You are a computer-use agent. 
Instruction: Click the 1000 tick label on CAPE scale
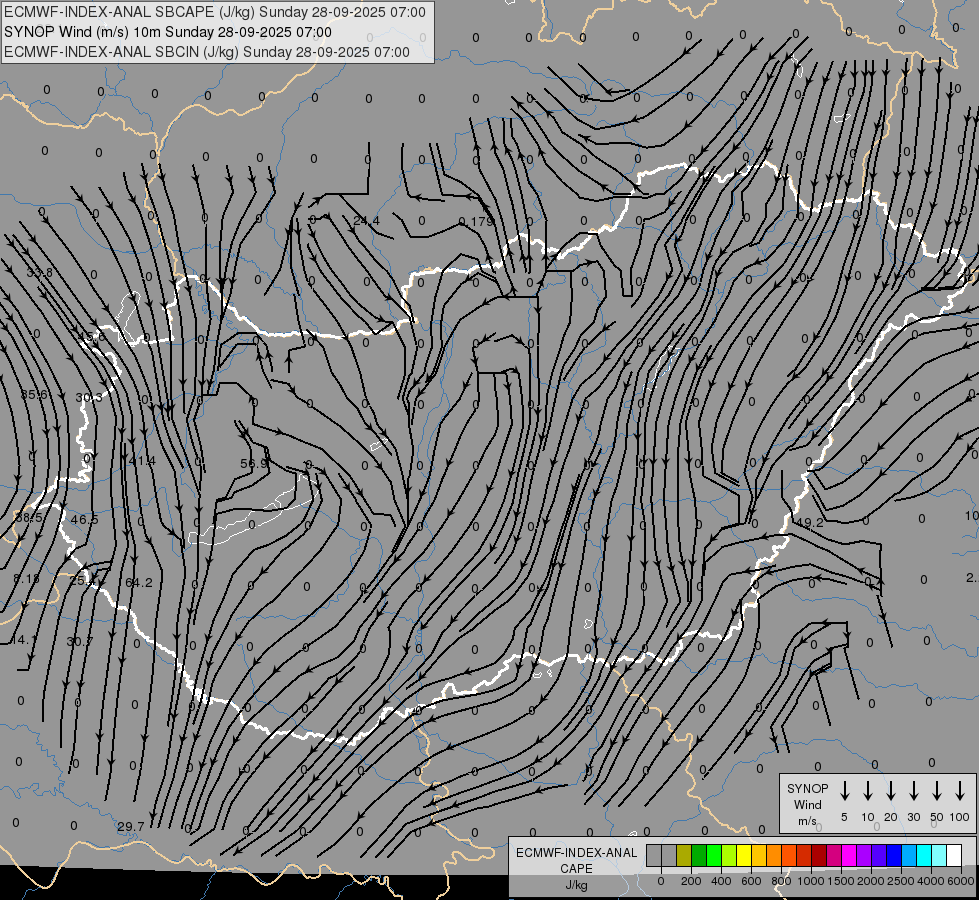[810, 881]
